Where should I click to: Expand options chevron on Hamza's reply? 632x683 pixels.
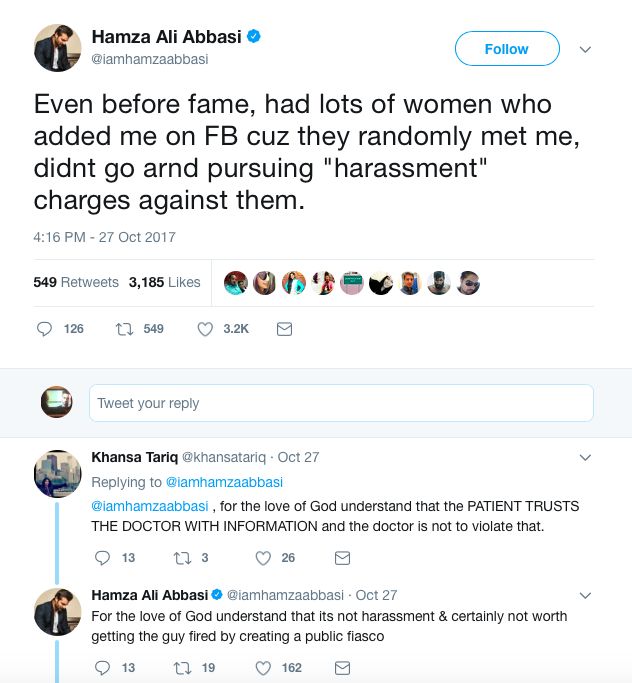click(586, 595)
